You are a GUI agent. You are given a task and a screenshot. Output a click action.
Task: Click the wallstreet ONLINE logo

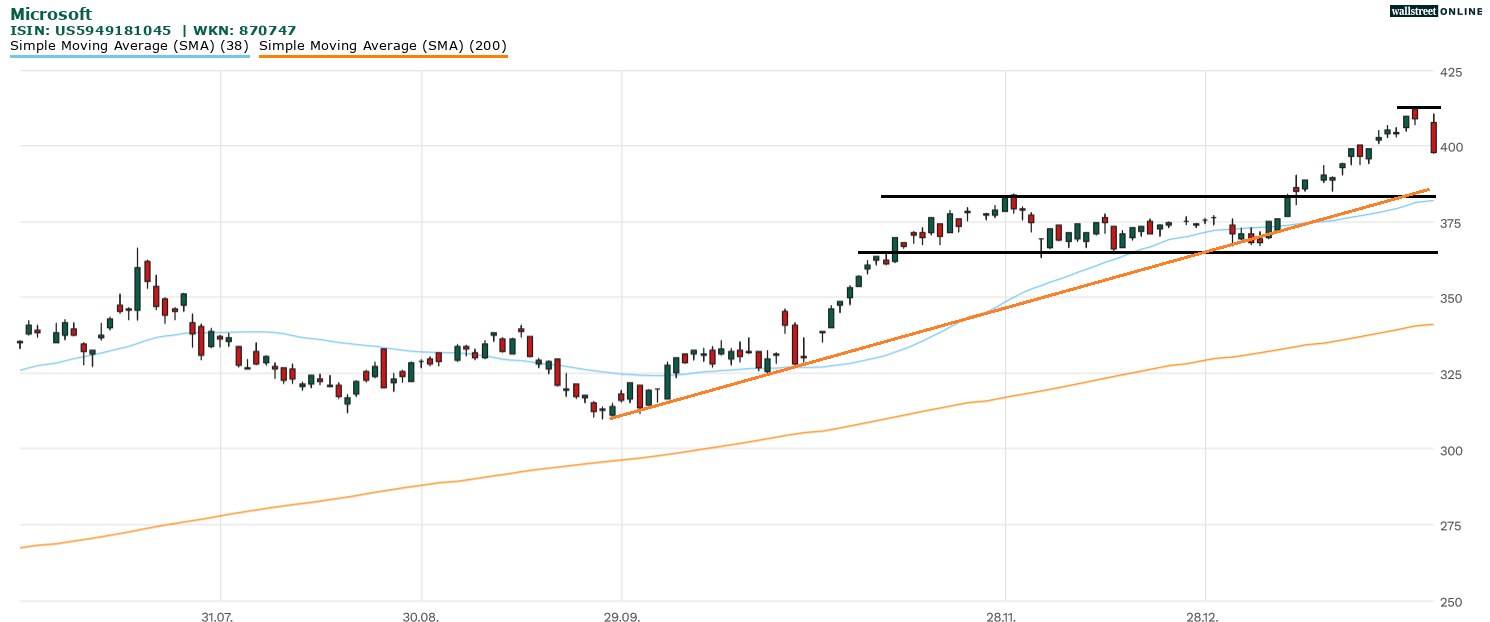[x=1436, y=11]
